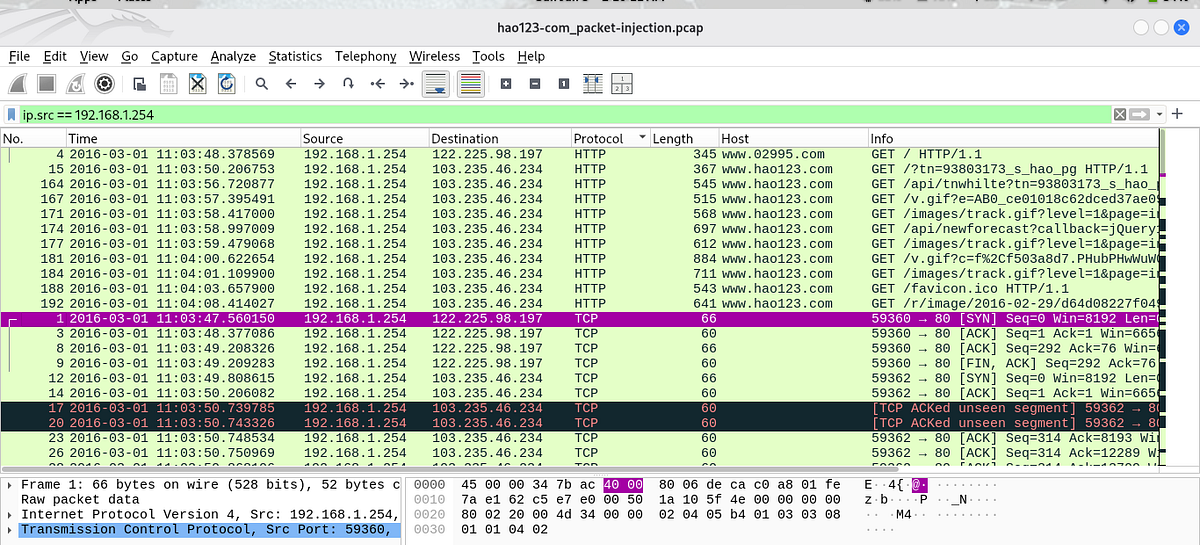Image resolution: width=1200 pixels, height=545 pixels.
Task: Toggle auto-scroll during live capture
Action: [x=435, y=84]
